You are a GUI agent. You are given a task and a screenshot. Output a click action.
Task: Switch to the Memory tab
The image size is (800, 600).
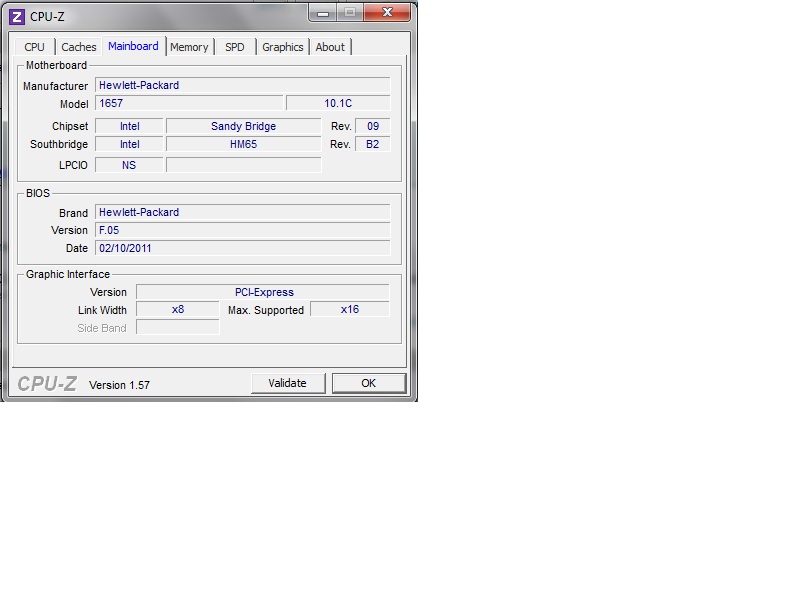coord(189,47)
